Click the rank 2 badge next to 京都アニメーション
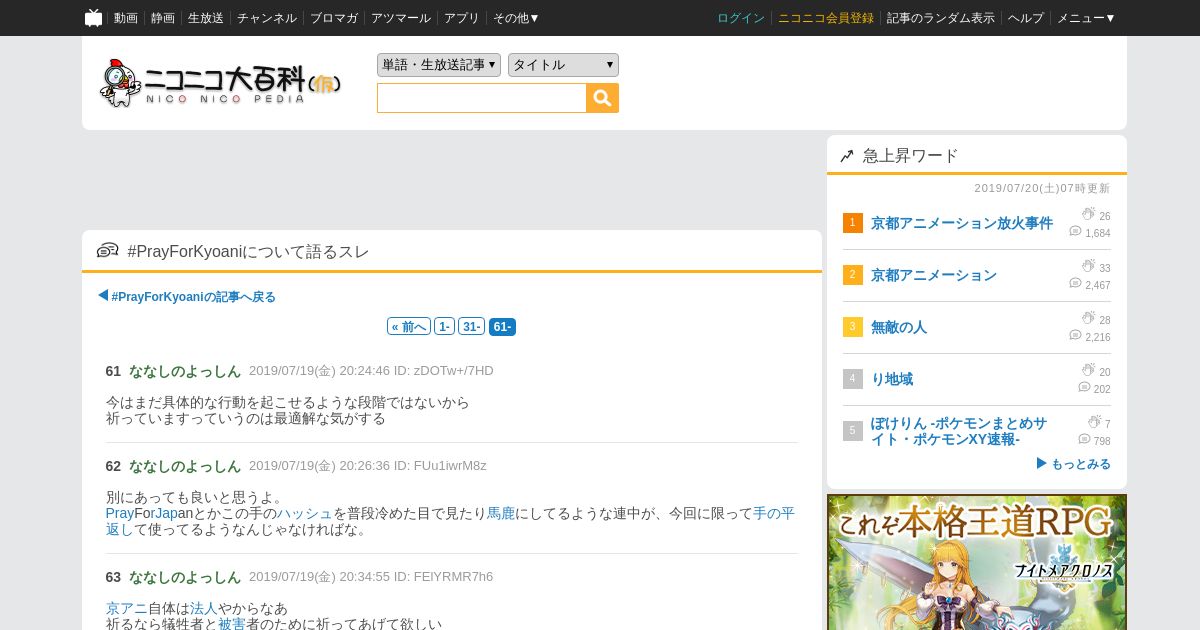 pyautogui.click(x=853, y=275)
